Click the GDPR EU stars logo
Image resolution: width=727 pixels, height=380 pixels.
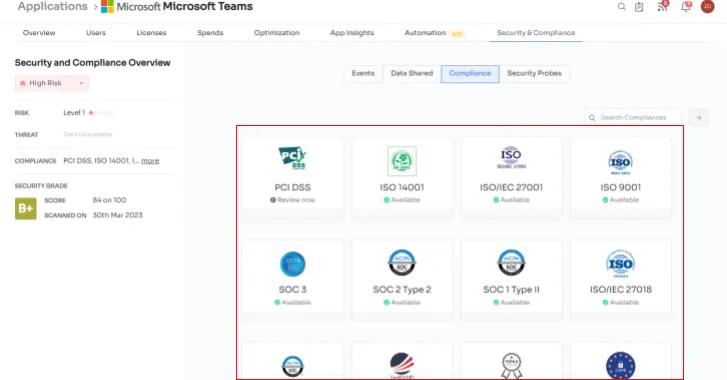[x=620, y=366]
